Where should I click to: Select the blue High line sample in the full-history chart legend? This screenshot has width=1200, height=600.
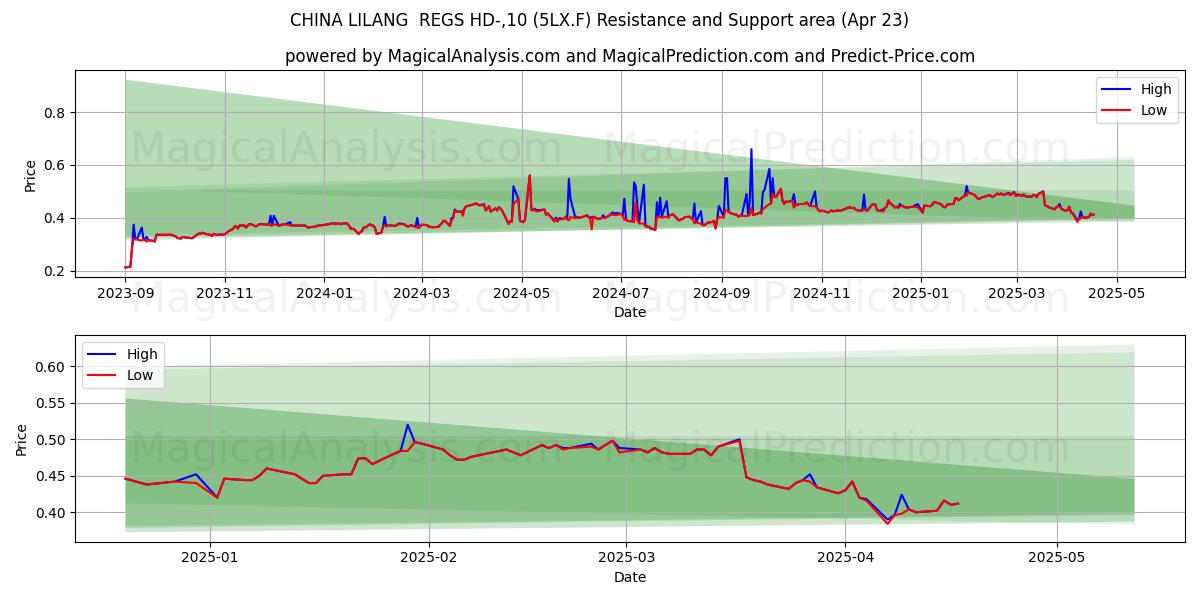tap(1117, 89)
